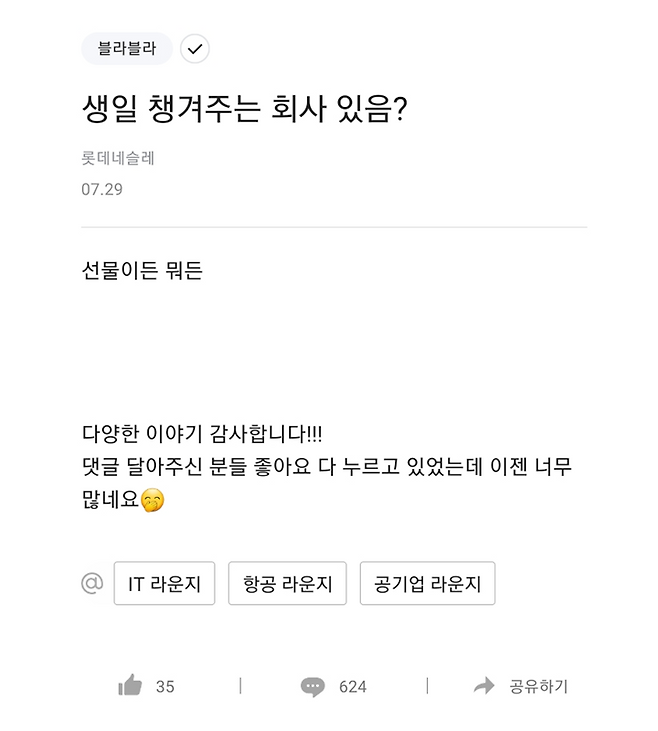Click the 블라블라 topic tag
Image resolution: width=658 pixels, height=731 pixels.
(127, 49)
